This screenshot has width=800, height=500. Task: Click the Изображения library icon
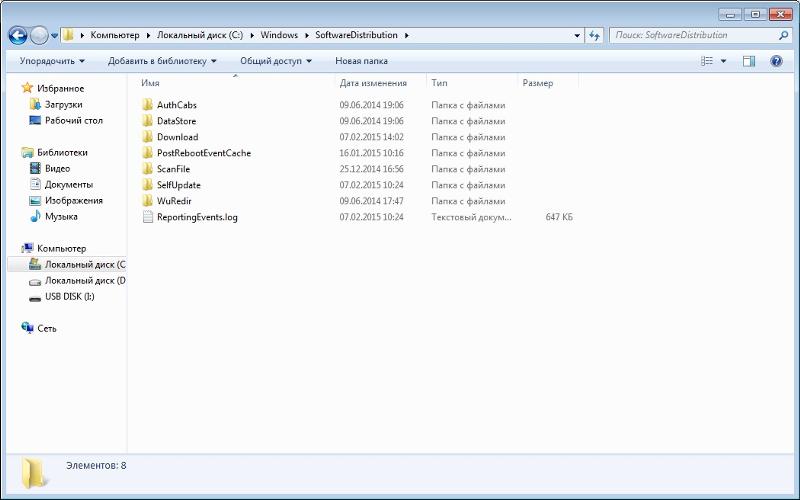(35, 201)
